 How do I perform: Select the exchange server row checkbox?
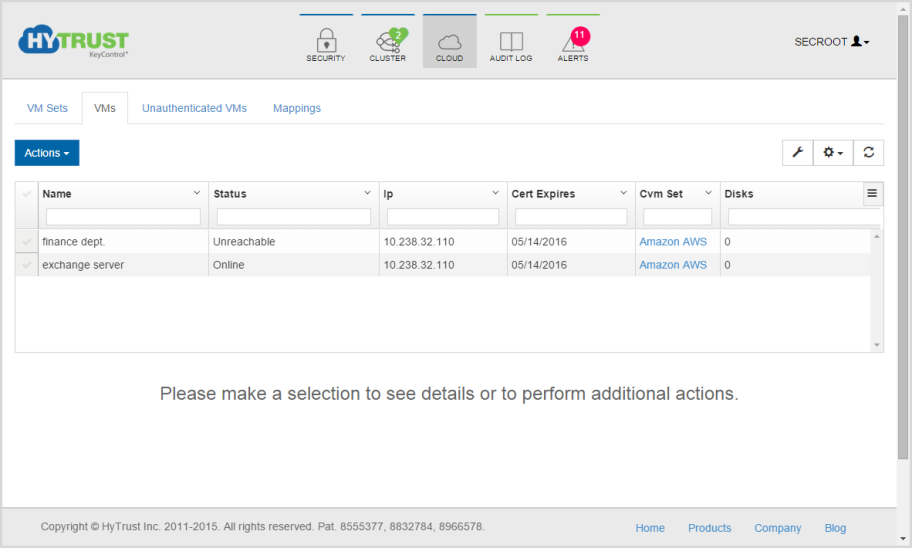point(27,265)
